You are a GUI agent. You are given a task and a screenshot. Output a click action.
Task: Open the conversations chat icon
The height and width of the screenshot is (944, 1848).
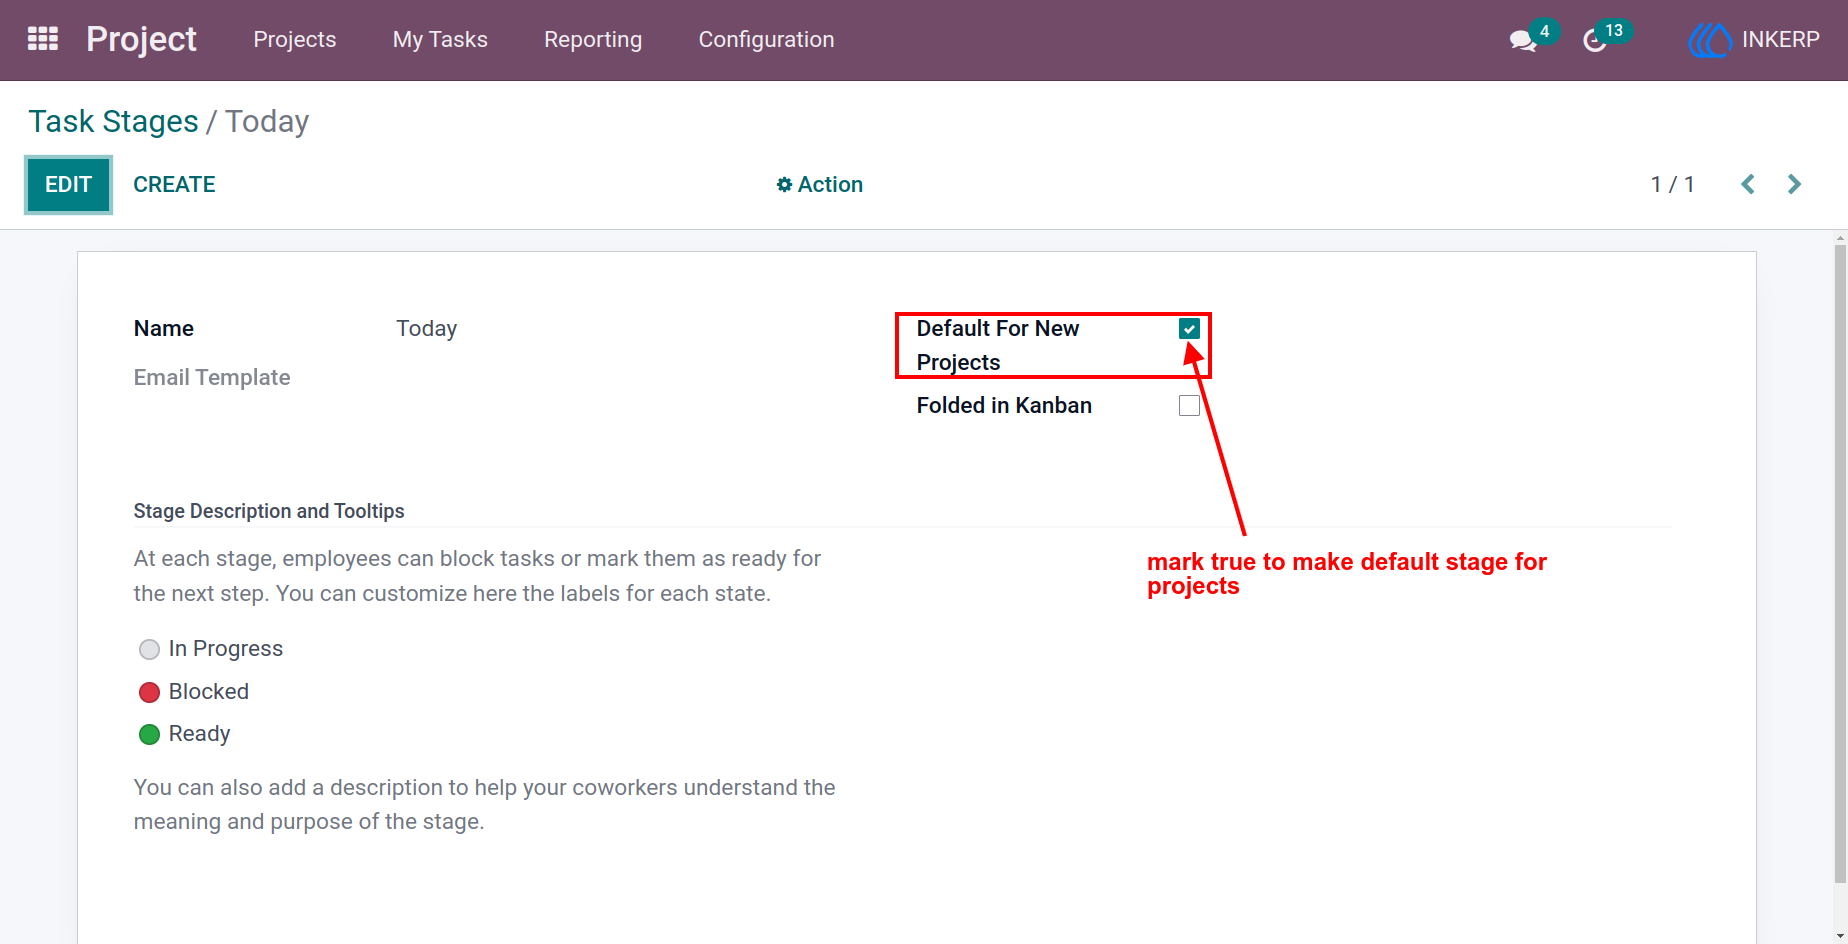tap(1523, 41)
